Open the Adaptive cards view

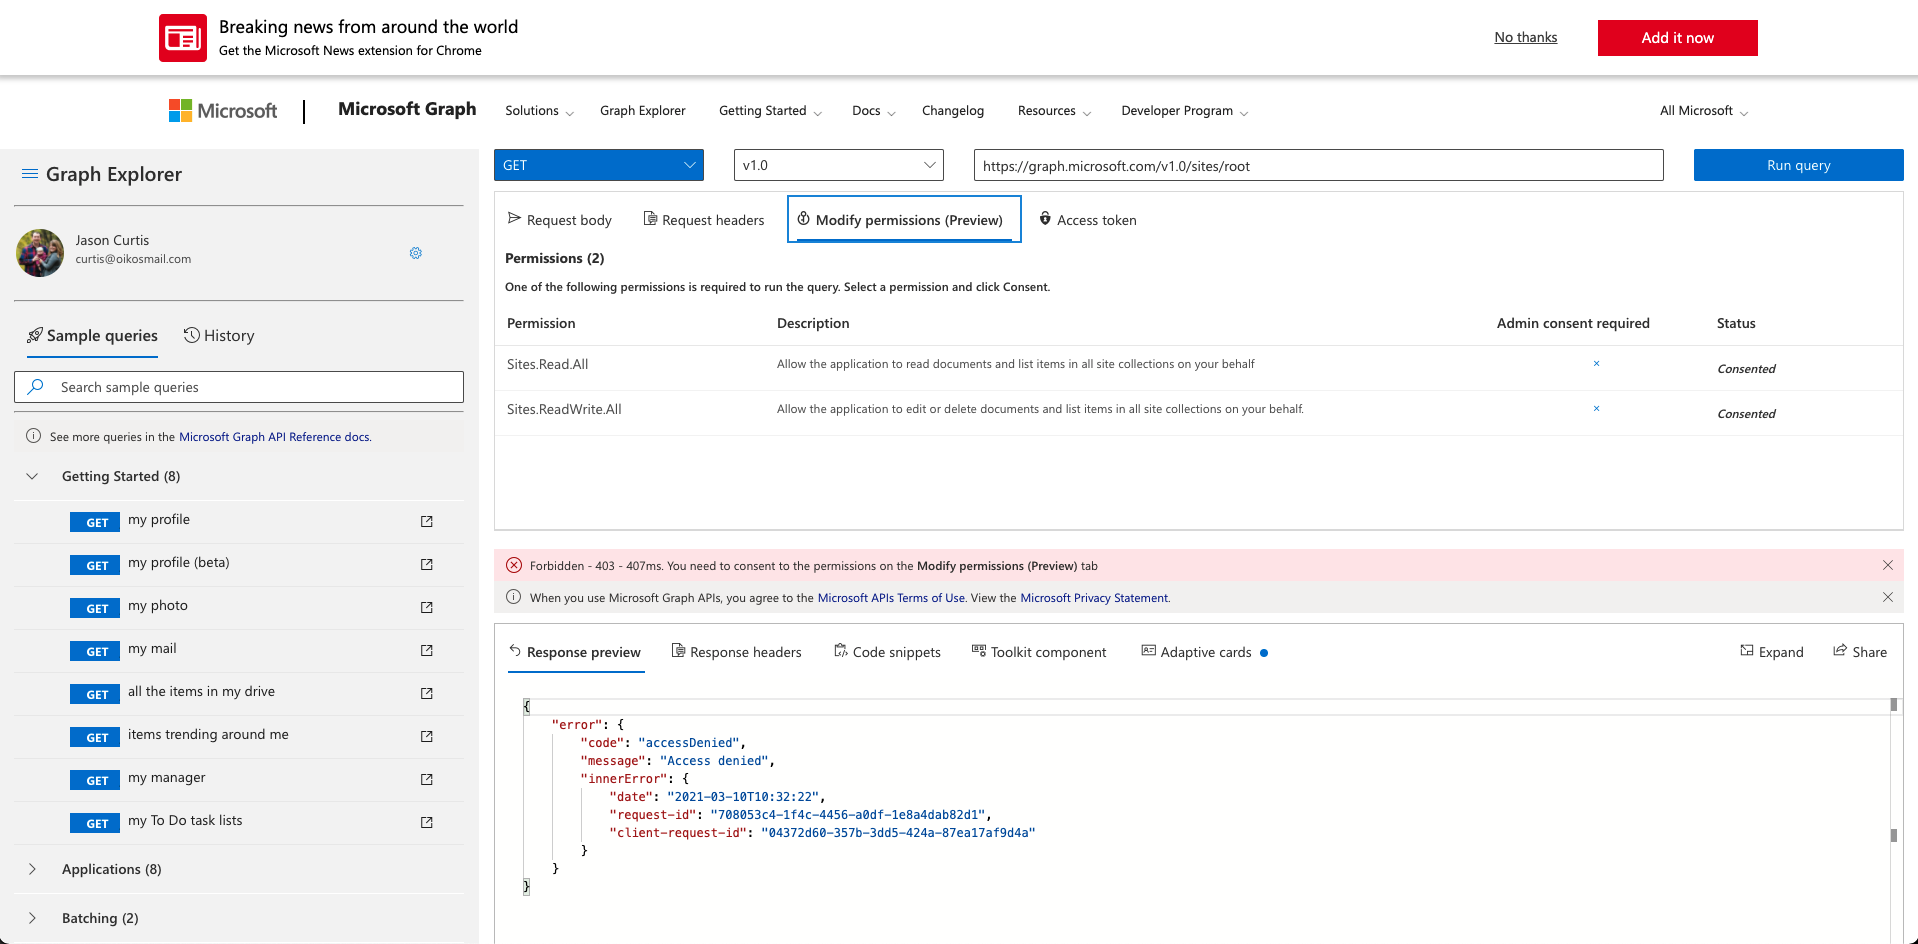[1198, 651]
